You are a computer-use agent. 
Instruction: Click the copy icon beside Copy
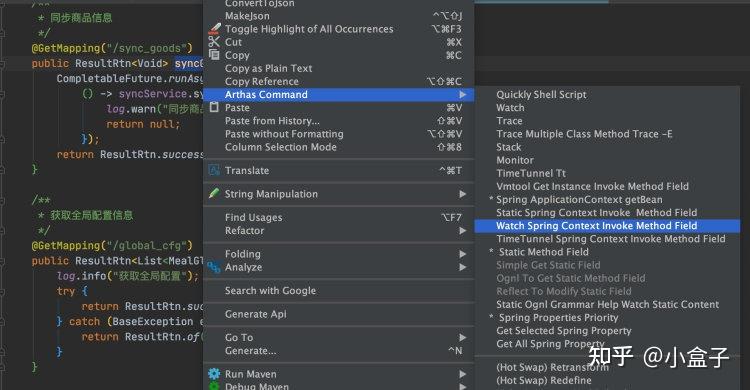pos(214,55)
